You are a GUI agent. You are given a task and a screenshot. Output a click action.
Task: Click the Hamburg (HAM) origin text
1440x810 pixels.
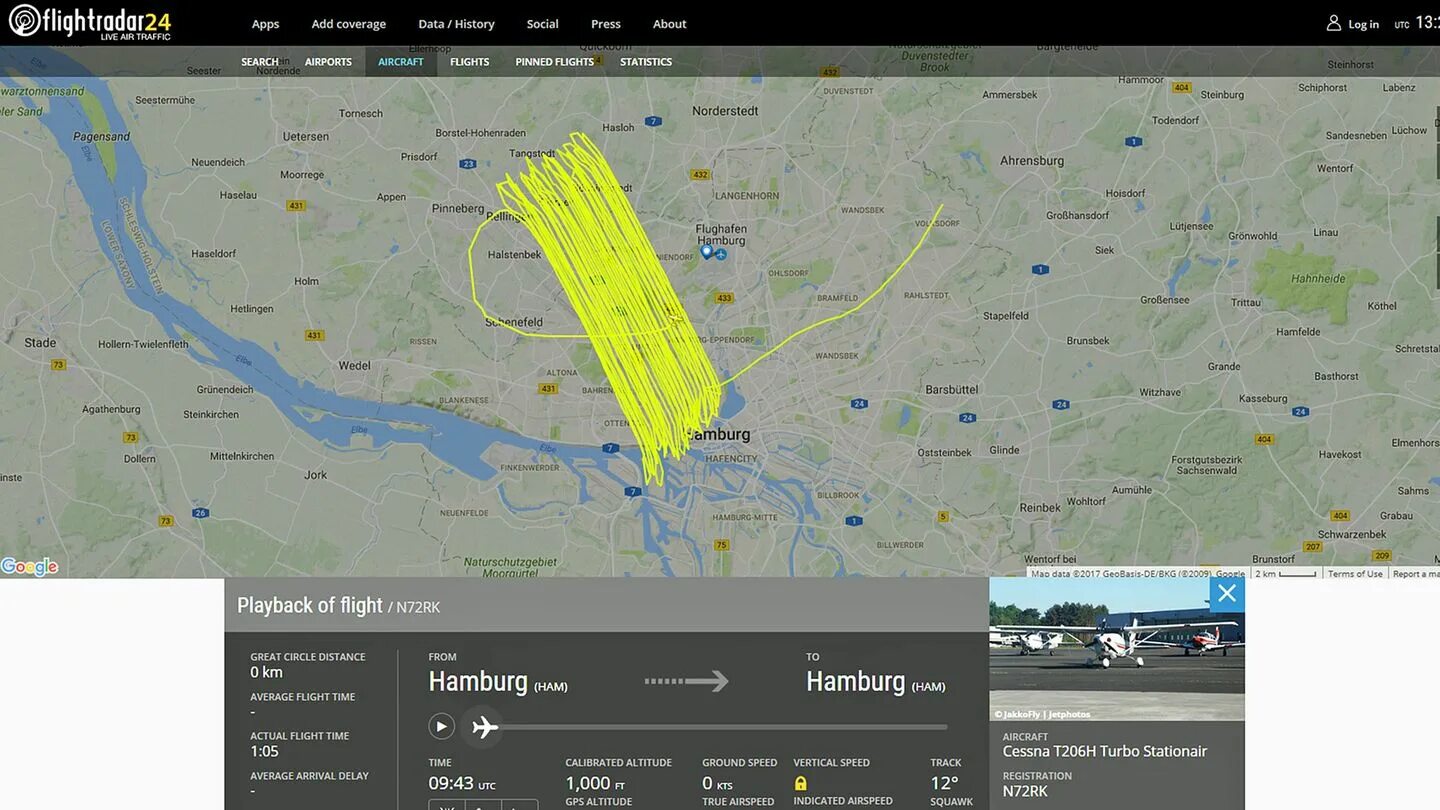[498, 682]
